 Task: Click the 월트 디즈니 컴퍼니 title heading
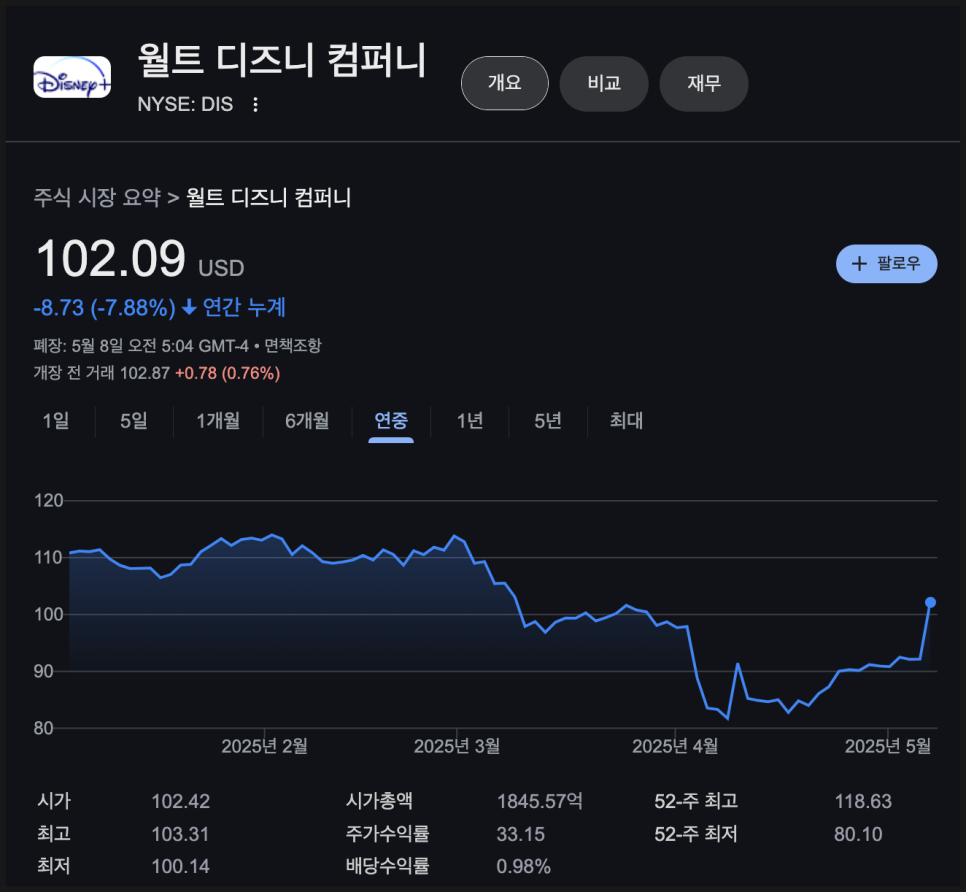pos(282,61)
